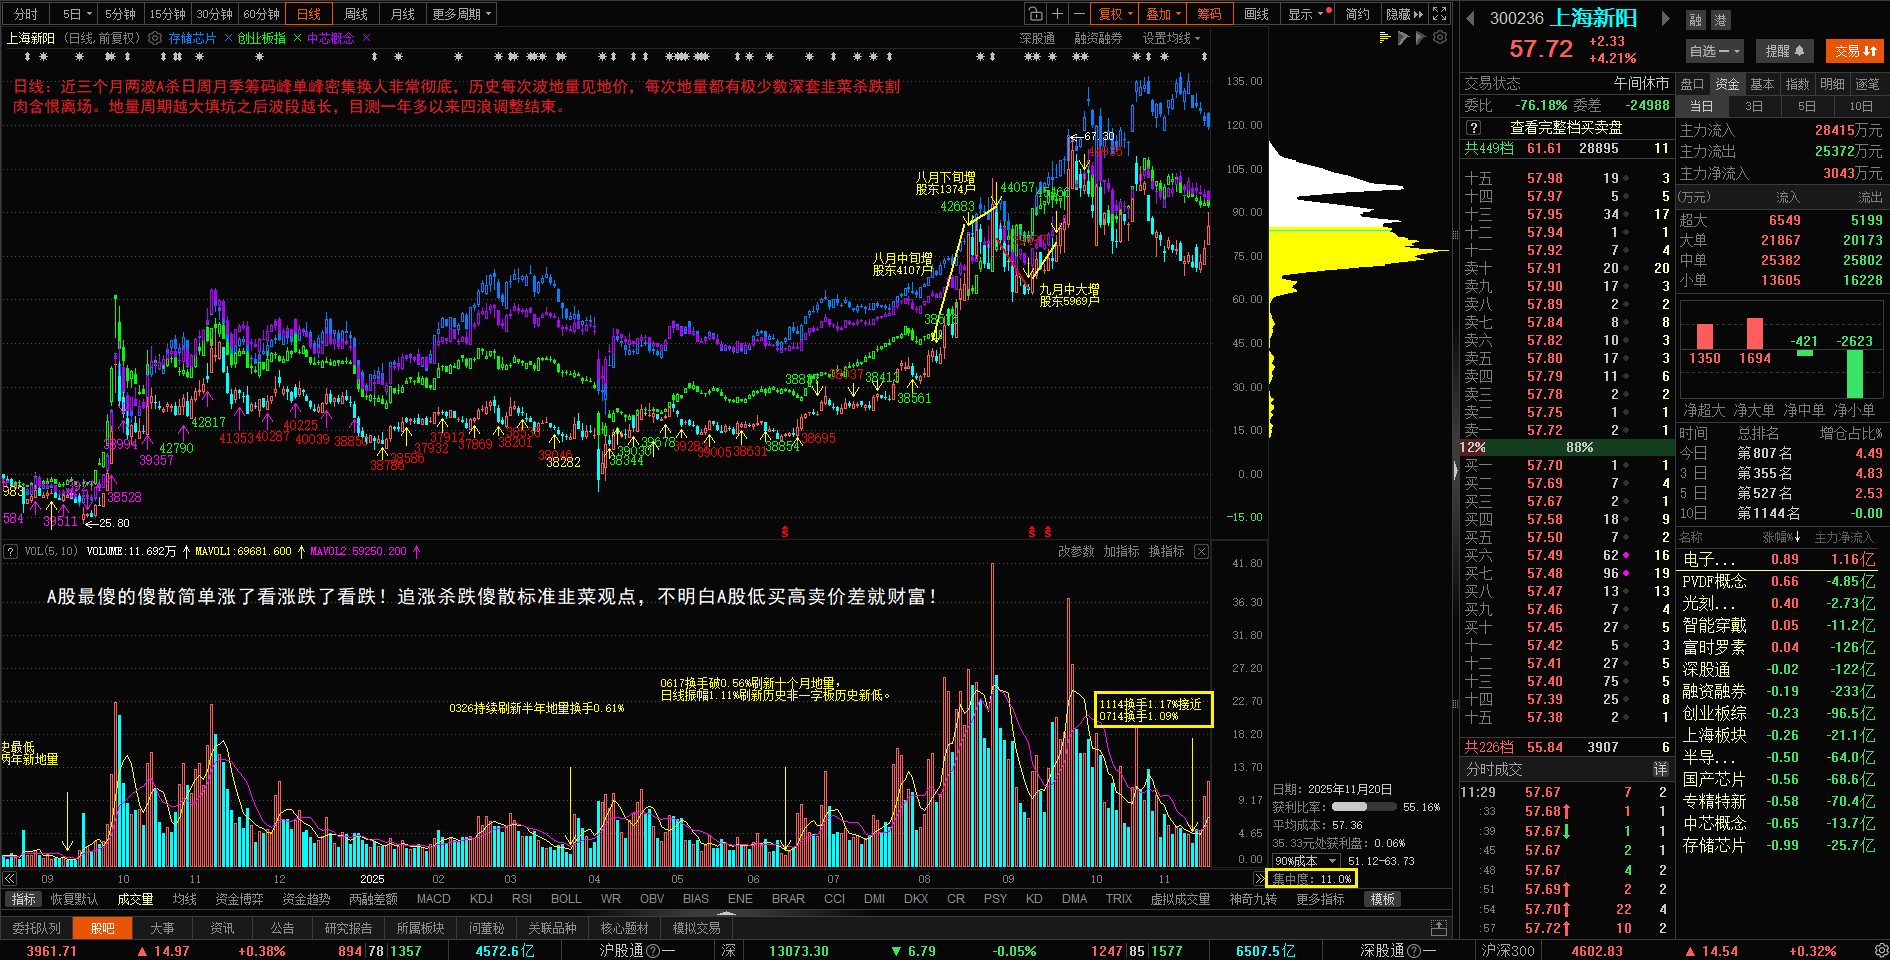The image size is (1890, 960).
Task: Select MACD indicator tab
Action: pyautogui.click(x=433, y=899)
